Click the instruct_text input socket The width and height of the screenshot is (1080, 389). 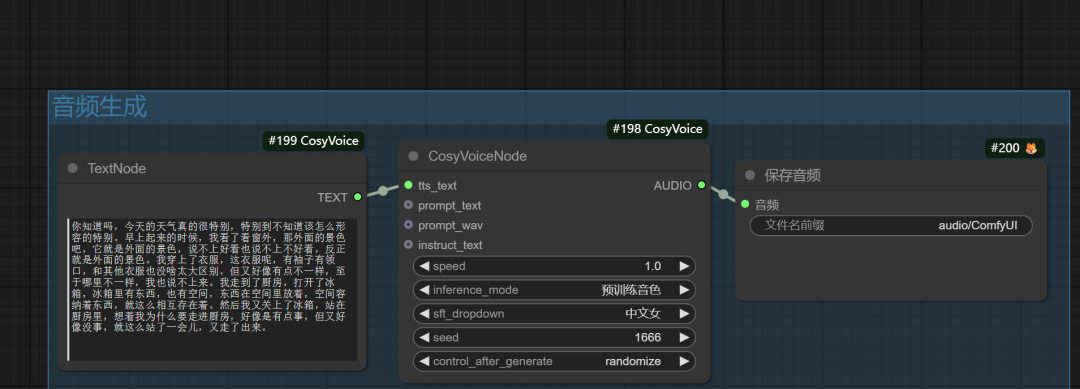408,244
